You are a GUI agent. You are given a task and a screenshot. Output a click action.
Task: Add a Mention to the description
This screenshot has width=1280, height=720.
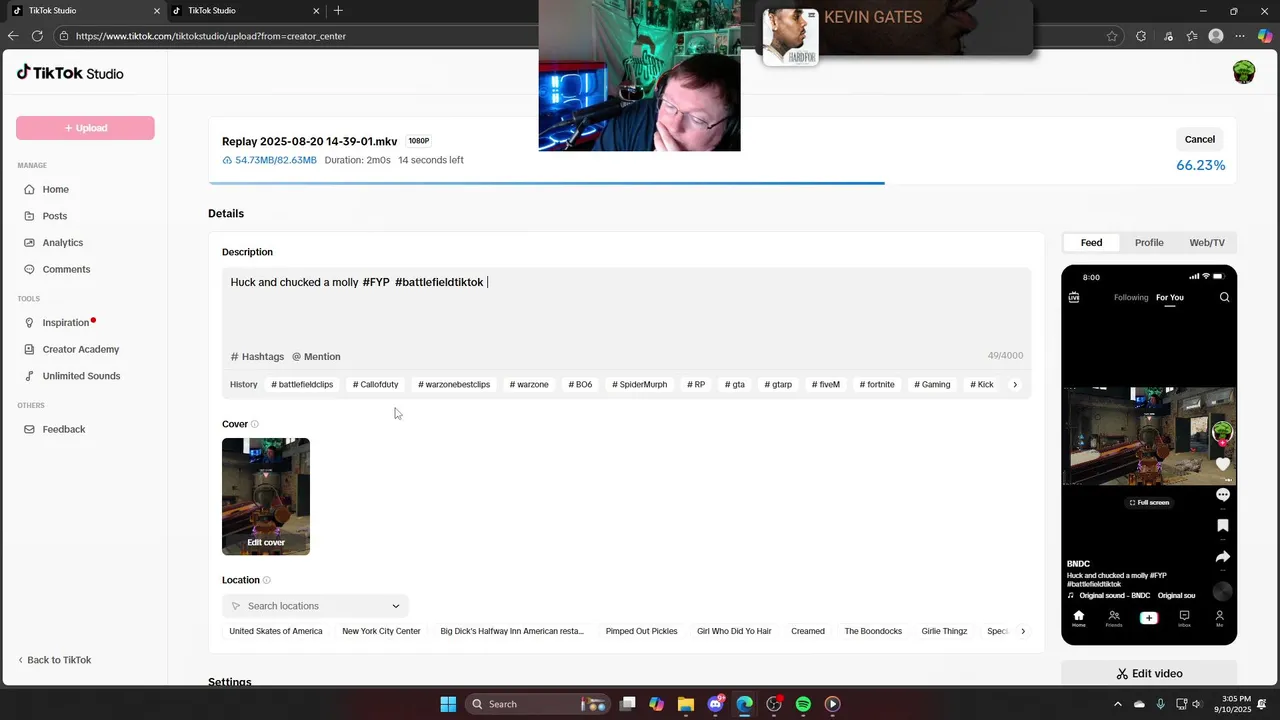coord(316,356)
